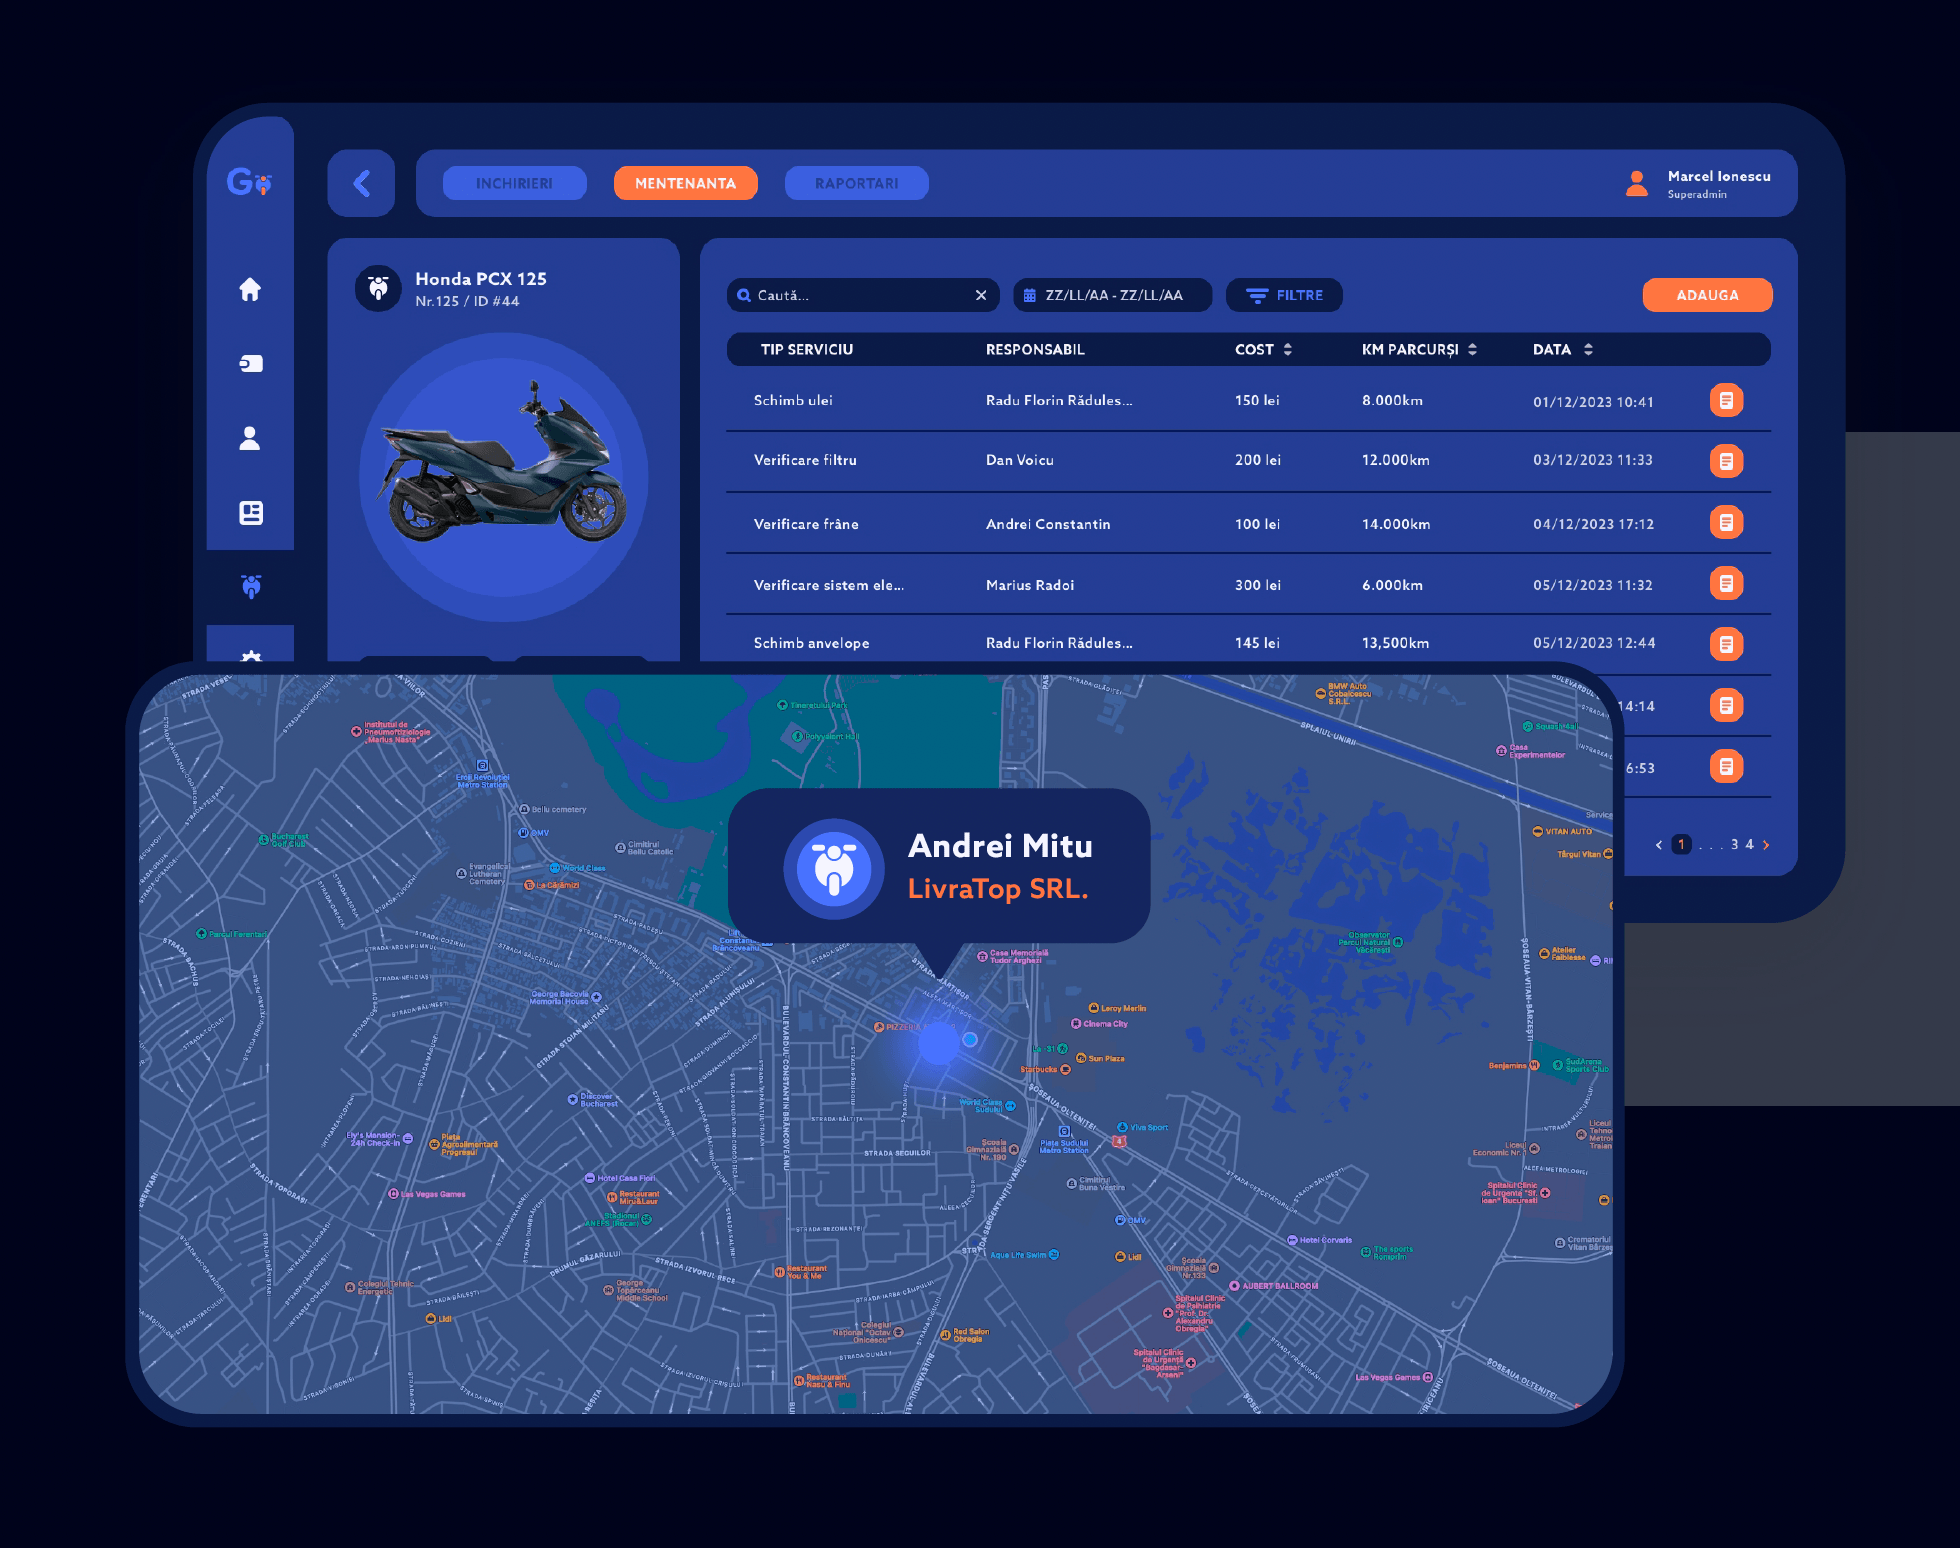Open details document icon for Schimb anvelope

1726,644
